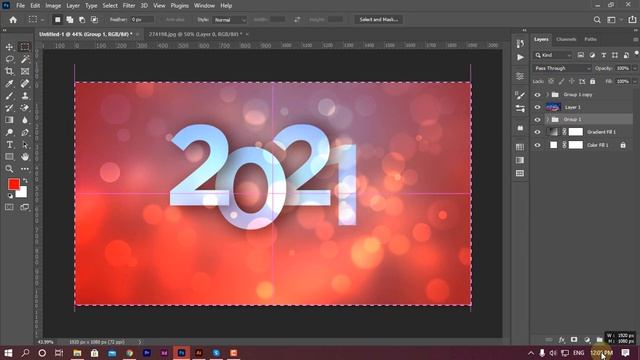The image size is (640, 360).
Task: Open the Filter menu
Action: [129, 6]
